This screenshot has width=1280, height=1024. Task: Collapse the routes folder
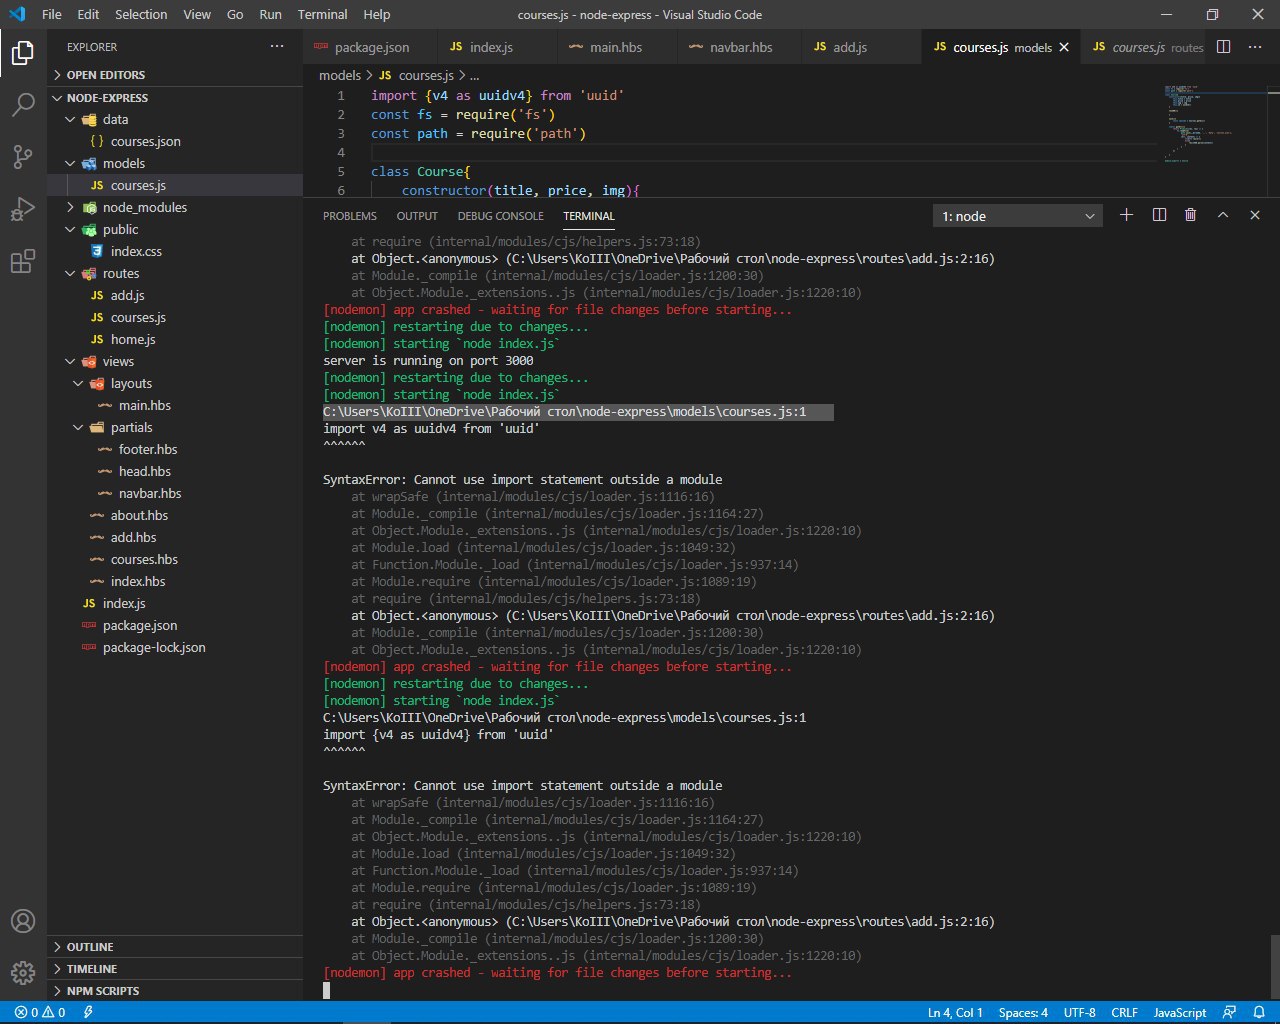(x=175, y=273)
